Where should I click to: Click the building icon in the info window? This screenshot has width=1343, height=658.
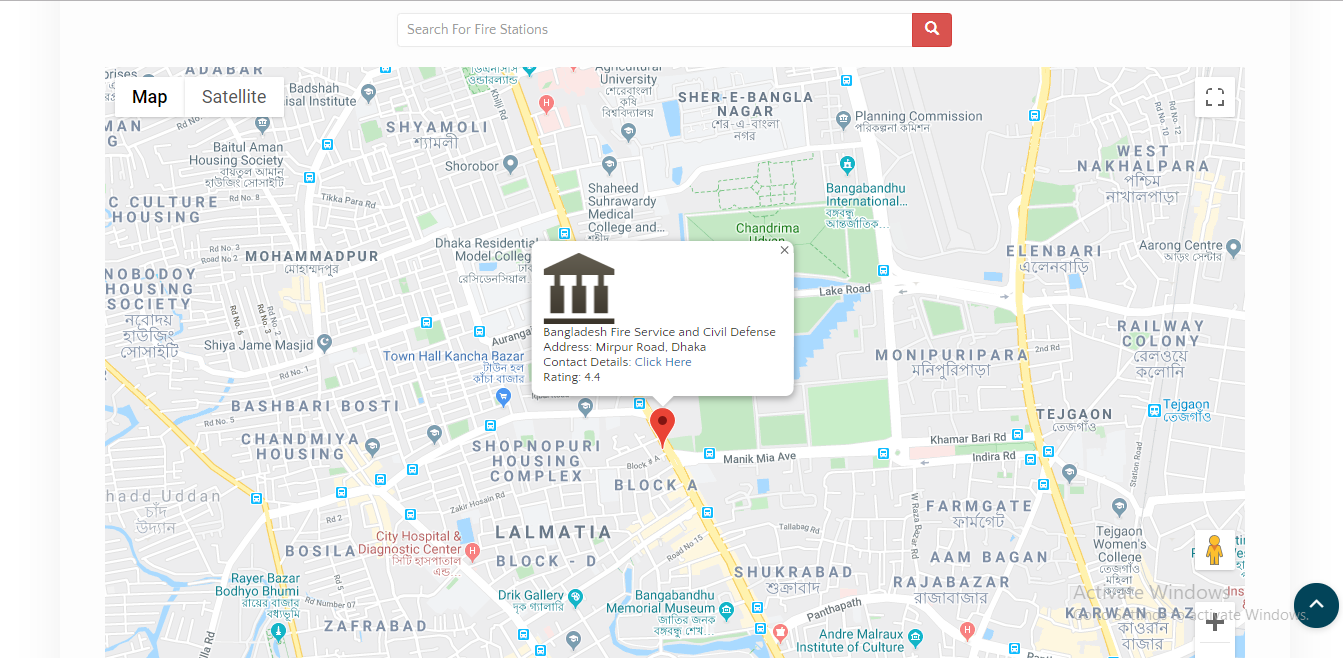pos(579,288)
